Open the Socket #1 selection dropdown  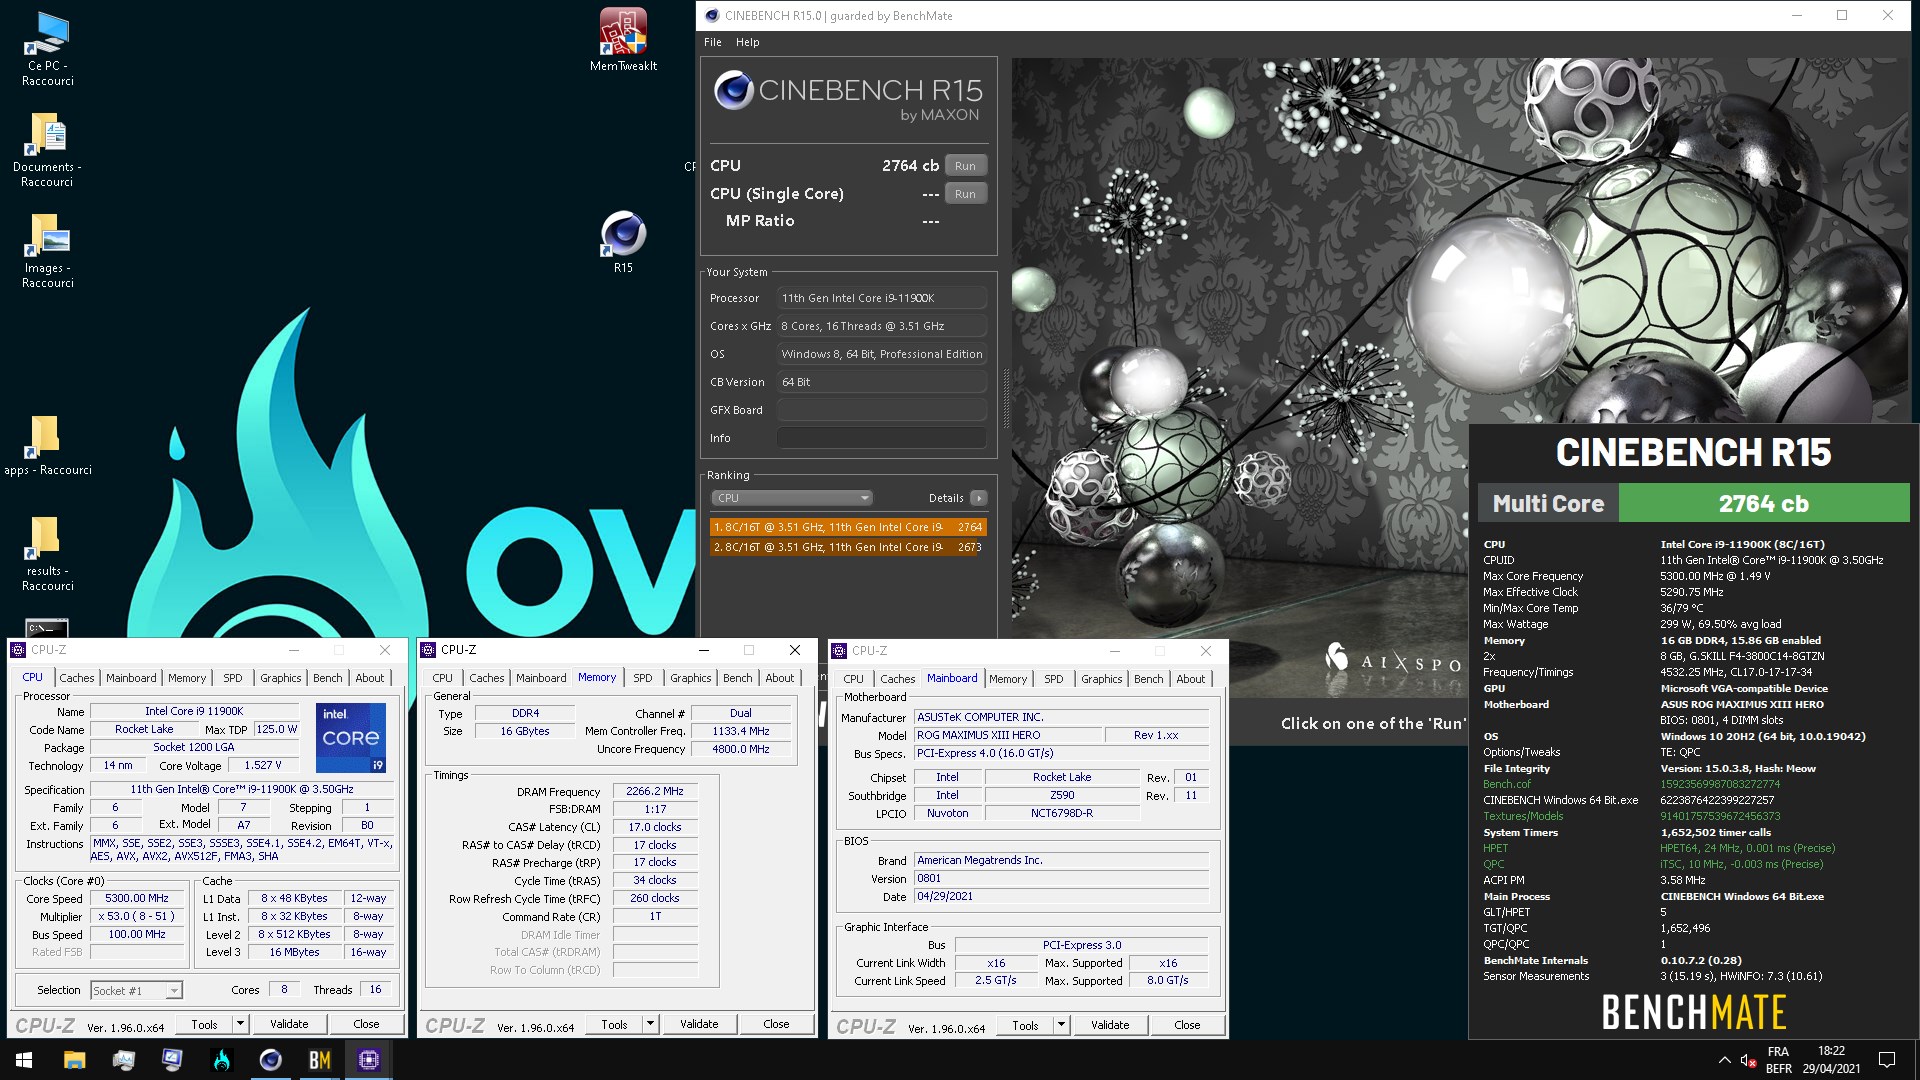tap(136, 990)
